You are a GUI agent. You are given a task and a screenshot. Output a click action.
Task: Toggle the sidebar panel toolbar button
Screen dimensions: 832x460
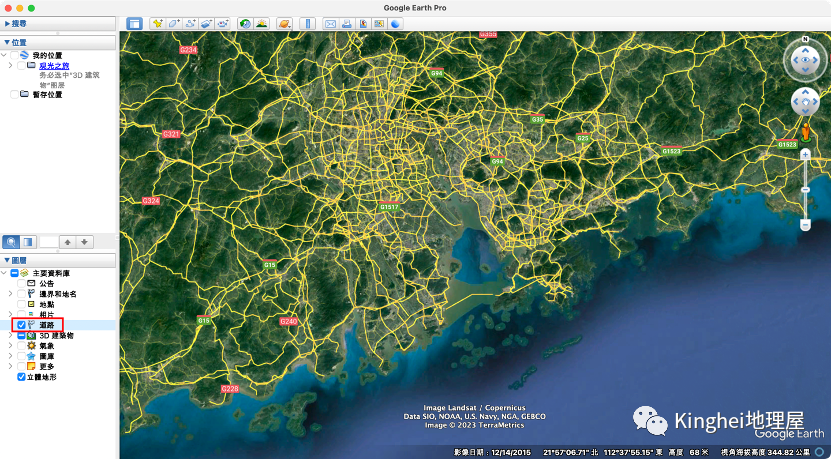134,23
